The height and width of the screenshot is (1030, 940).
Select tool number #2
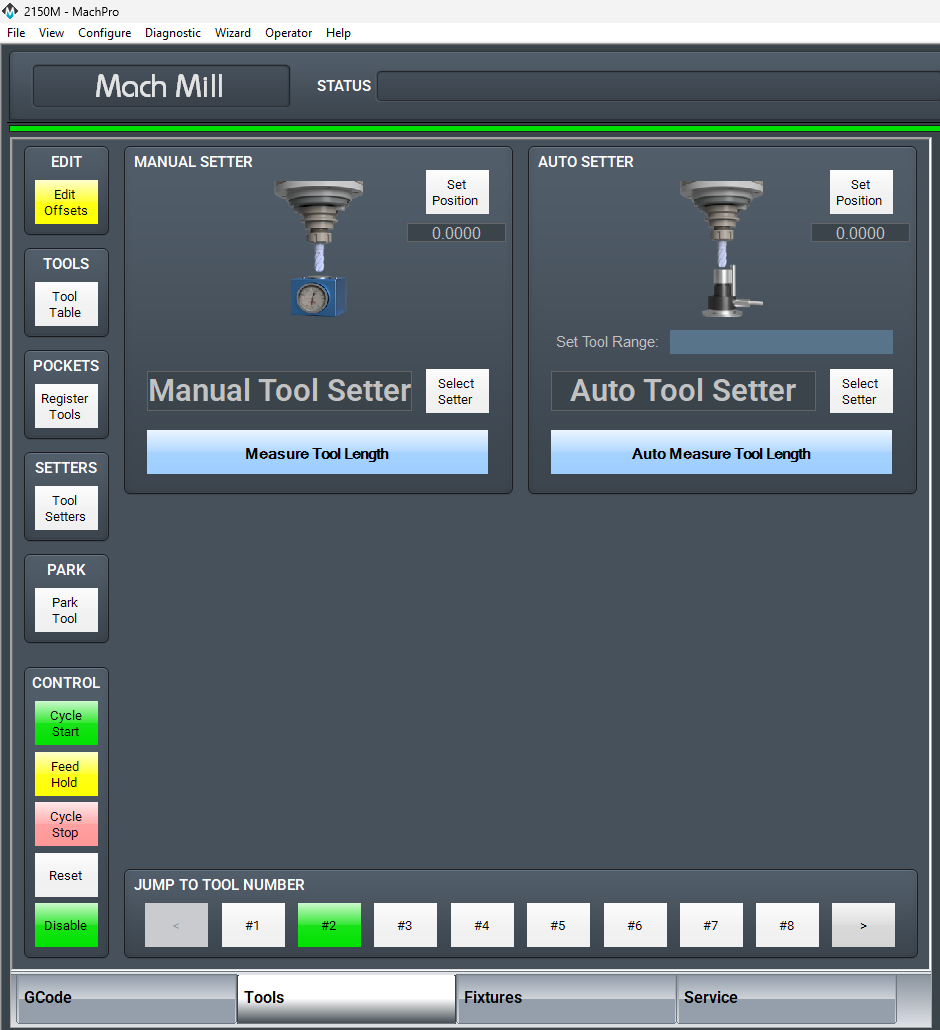coord(329,925)
